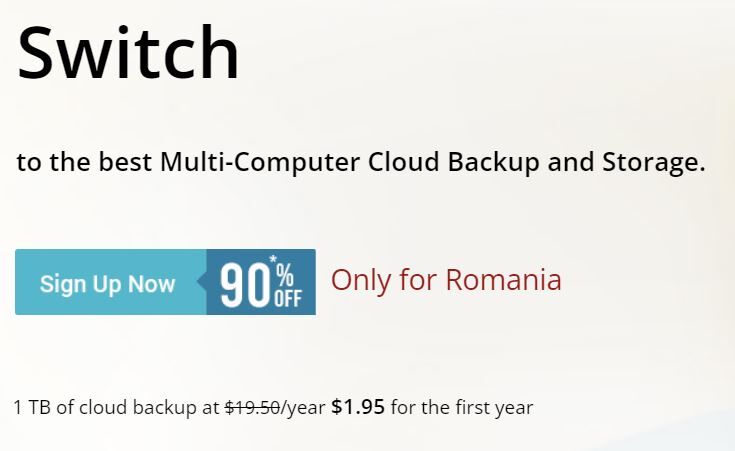Click the "Multi-Computer" word in the tagline
Image resolution: width=735 pixels, height=451 pixels.
[x=260, y=162]
